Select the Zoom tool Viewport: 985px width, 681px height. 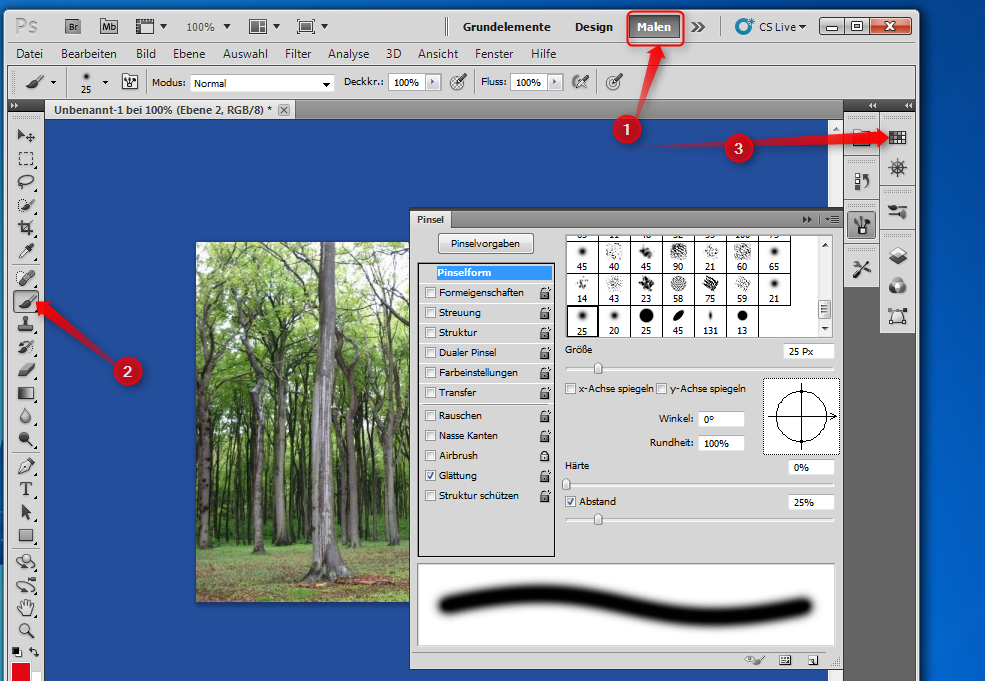click(25, 631)
